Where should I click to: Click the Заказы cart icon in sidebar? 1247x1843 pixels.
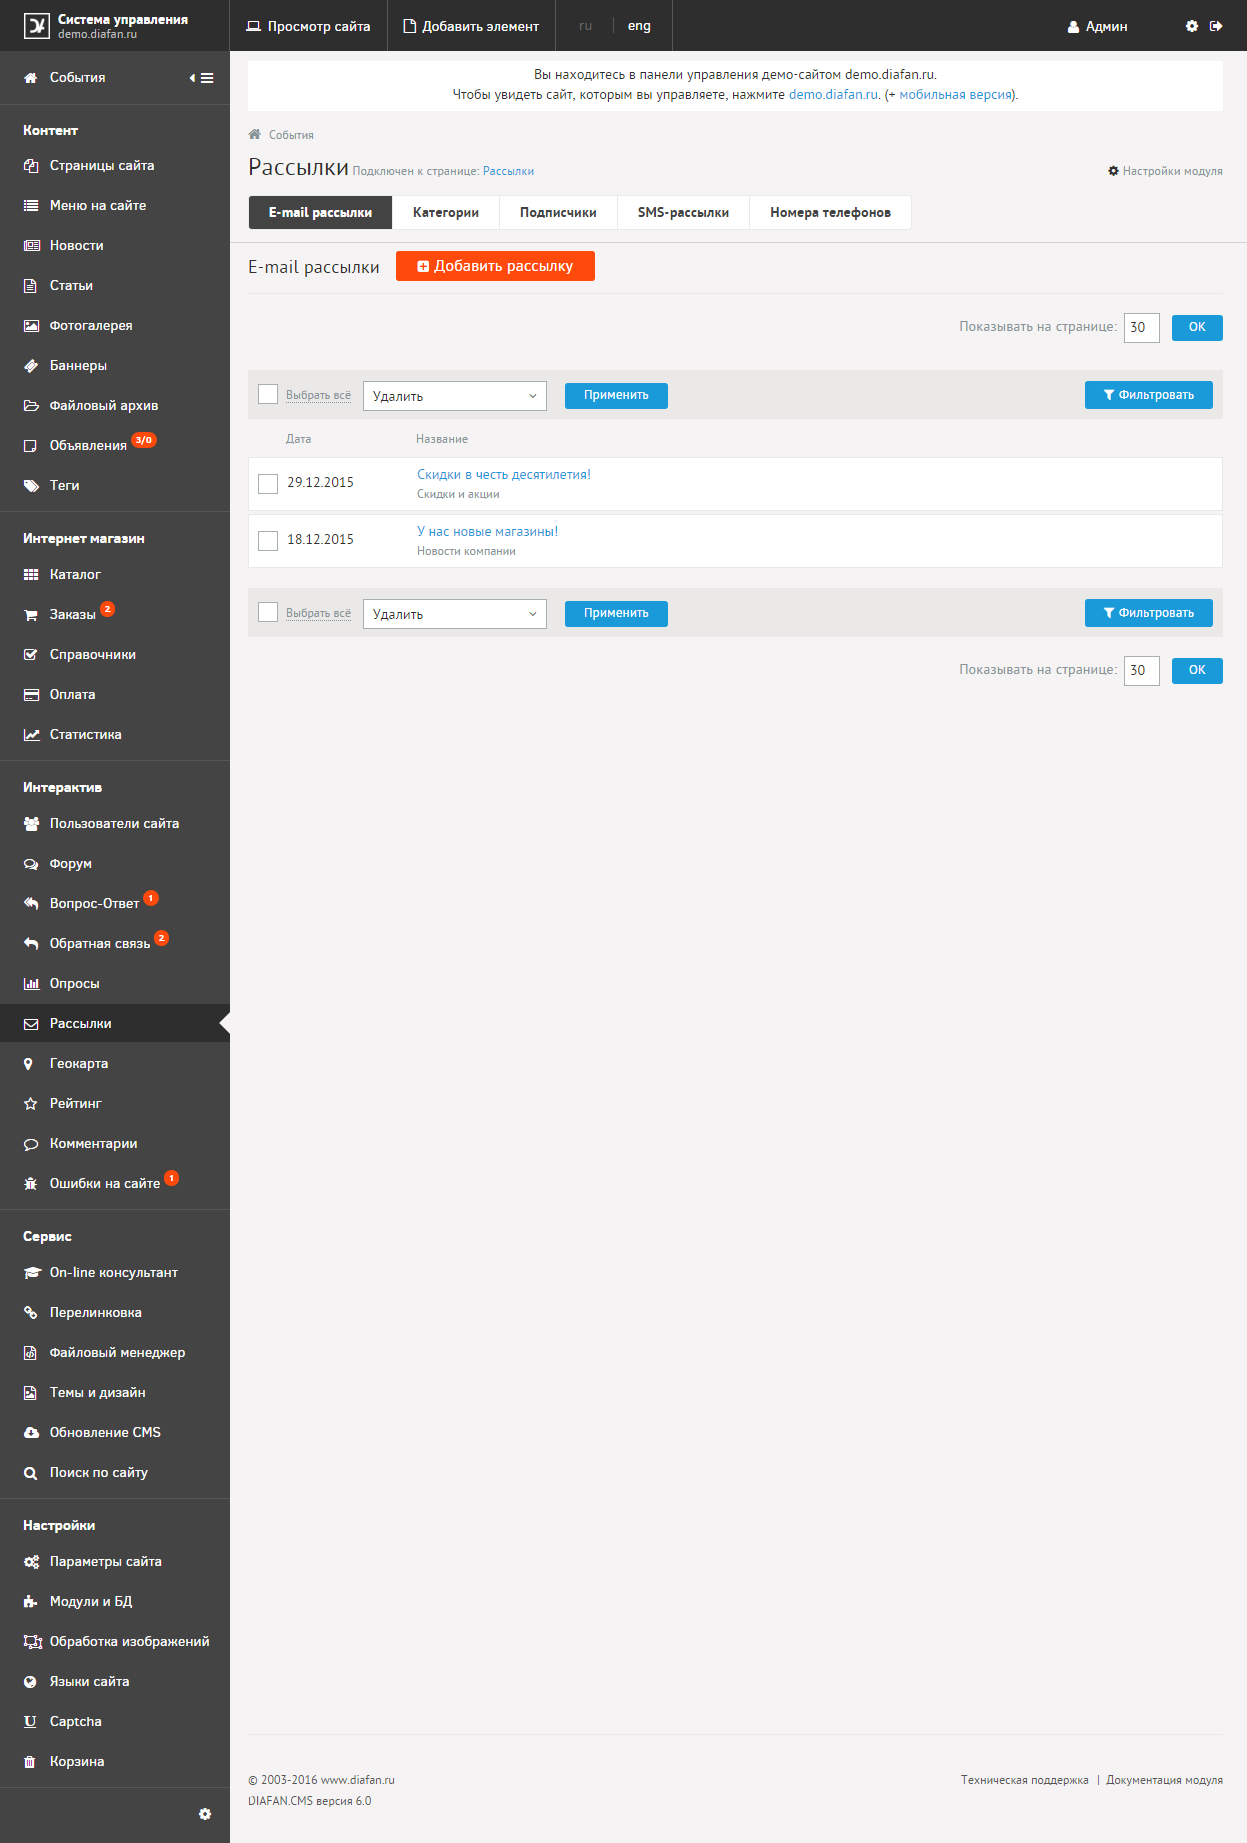pyautogui.click(x=31, y=615)
